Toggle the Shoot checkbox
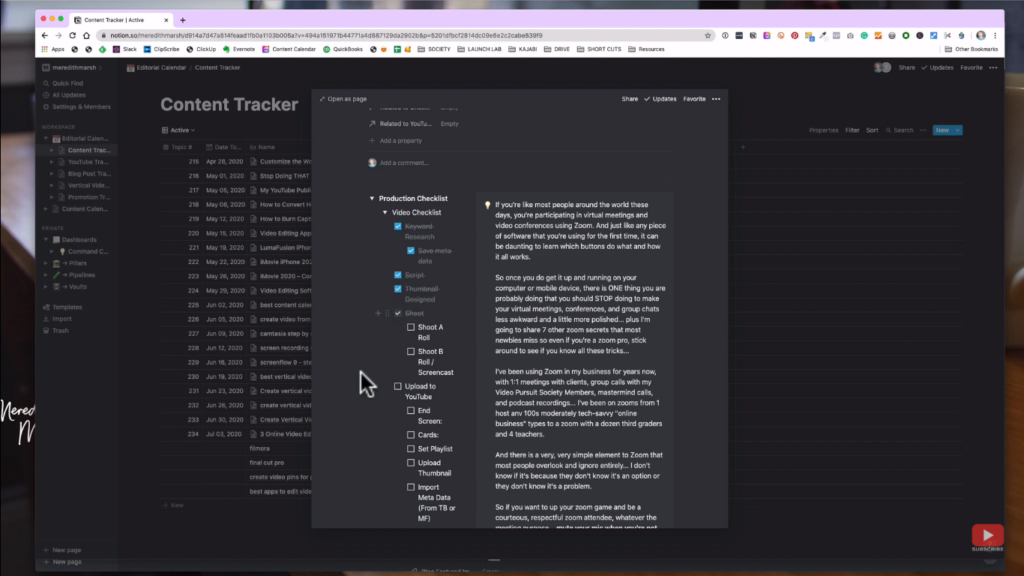Screen dimensions: 1024x576 (x=398, y=313)
